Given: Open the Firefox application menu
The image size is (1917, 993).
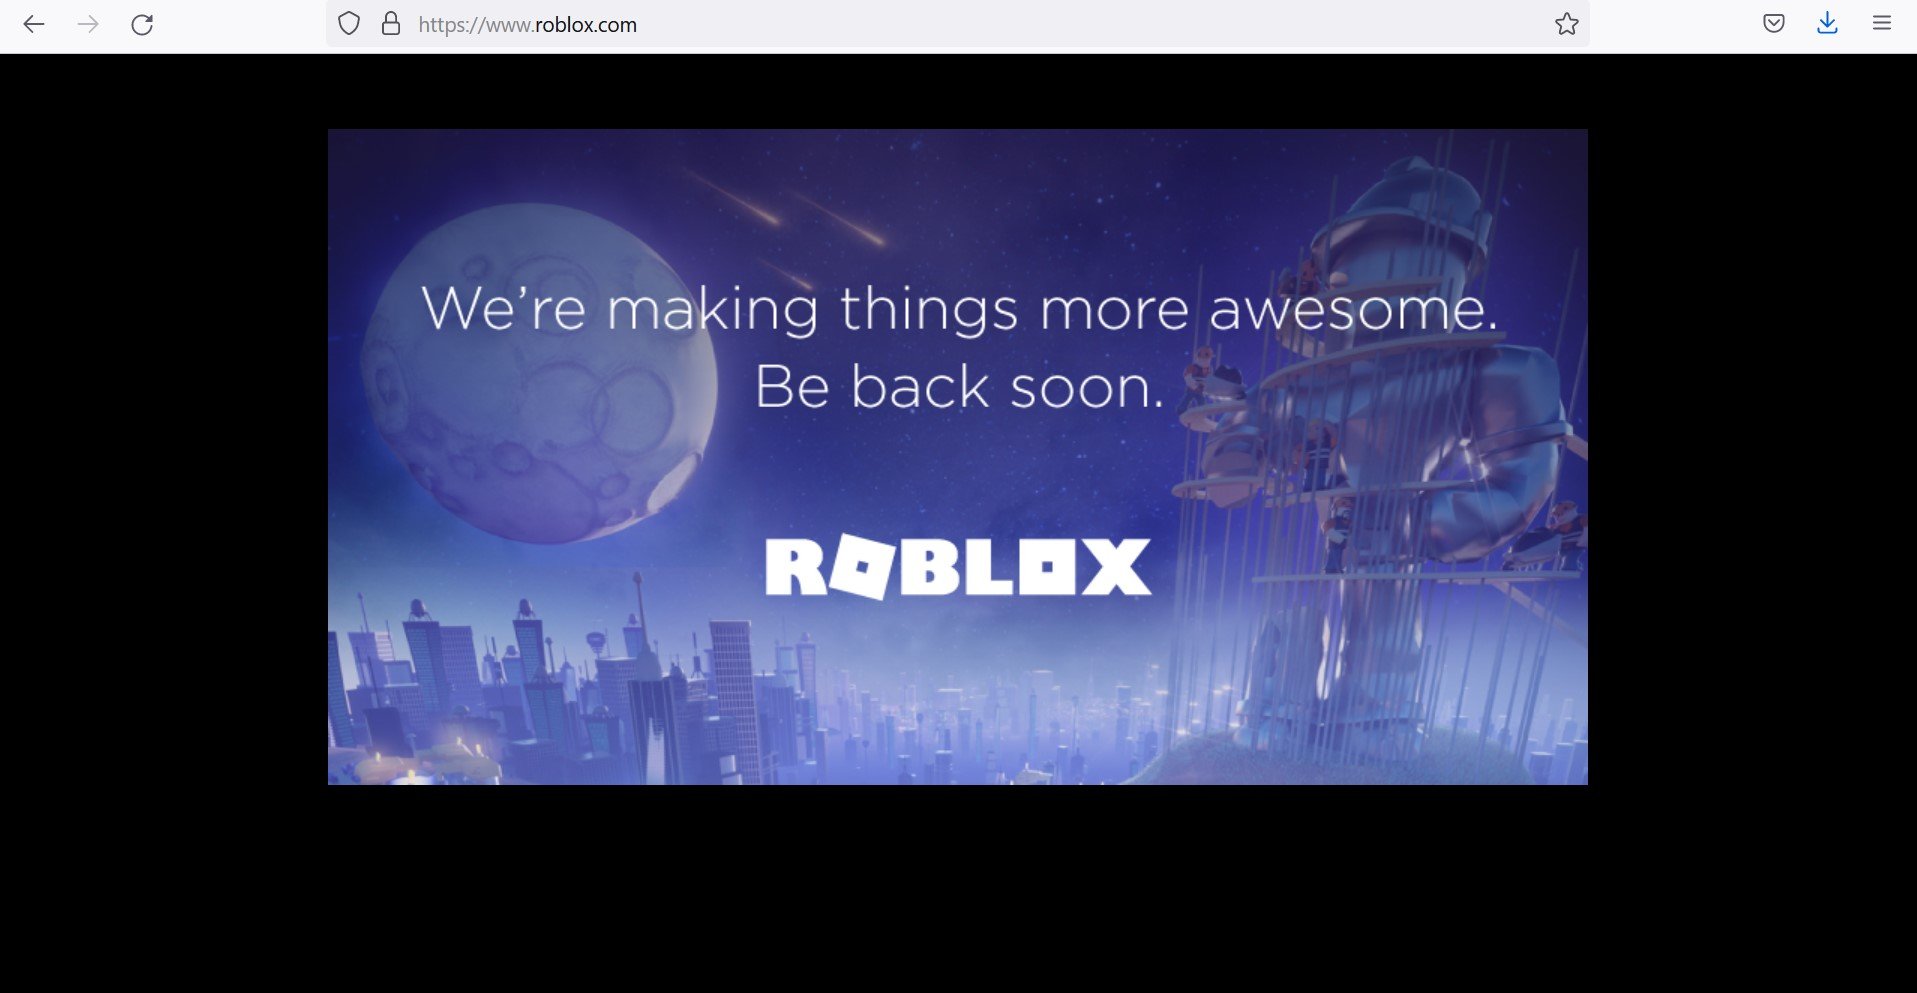Looking at the screenshot, I should (x=1882, y=24).
